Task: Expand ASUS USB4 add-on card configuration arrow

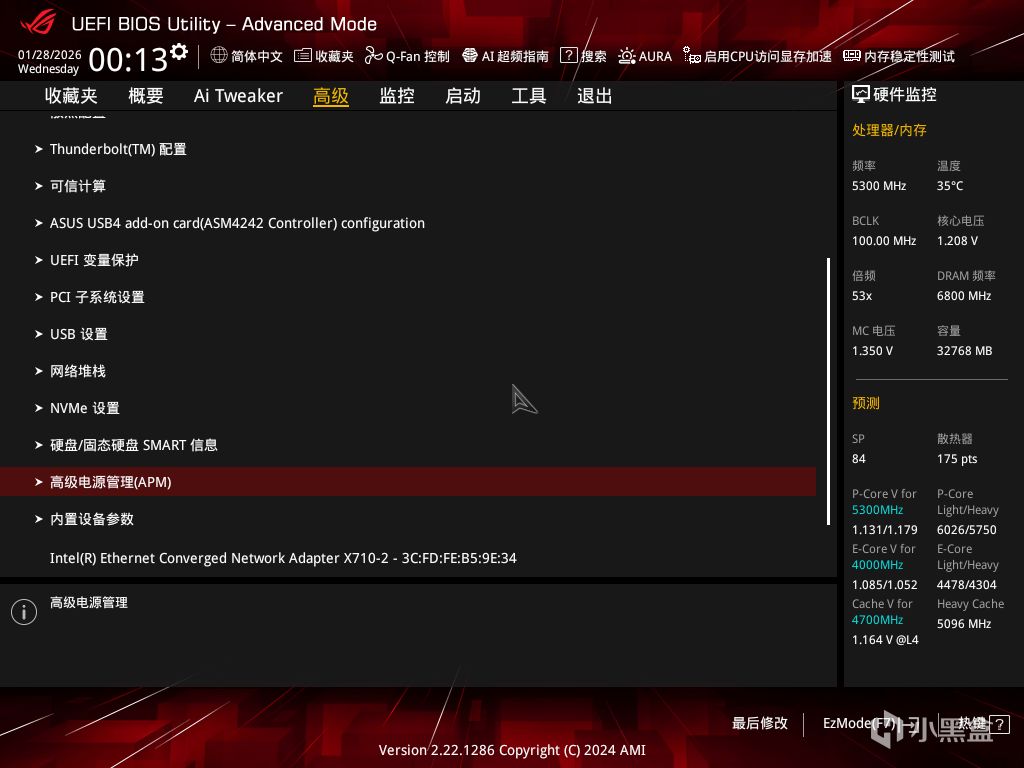Action: click(x=39, y=223)
